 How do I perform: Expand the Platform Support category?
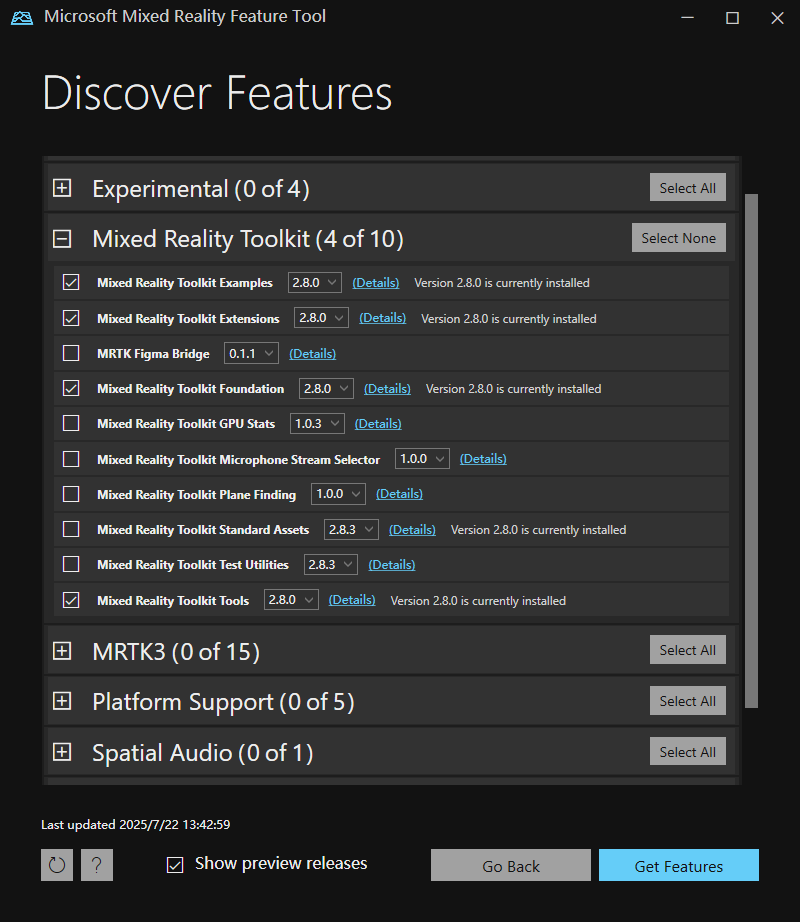click(62, 701)
